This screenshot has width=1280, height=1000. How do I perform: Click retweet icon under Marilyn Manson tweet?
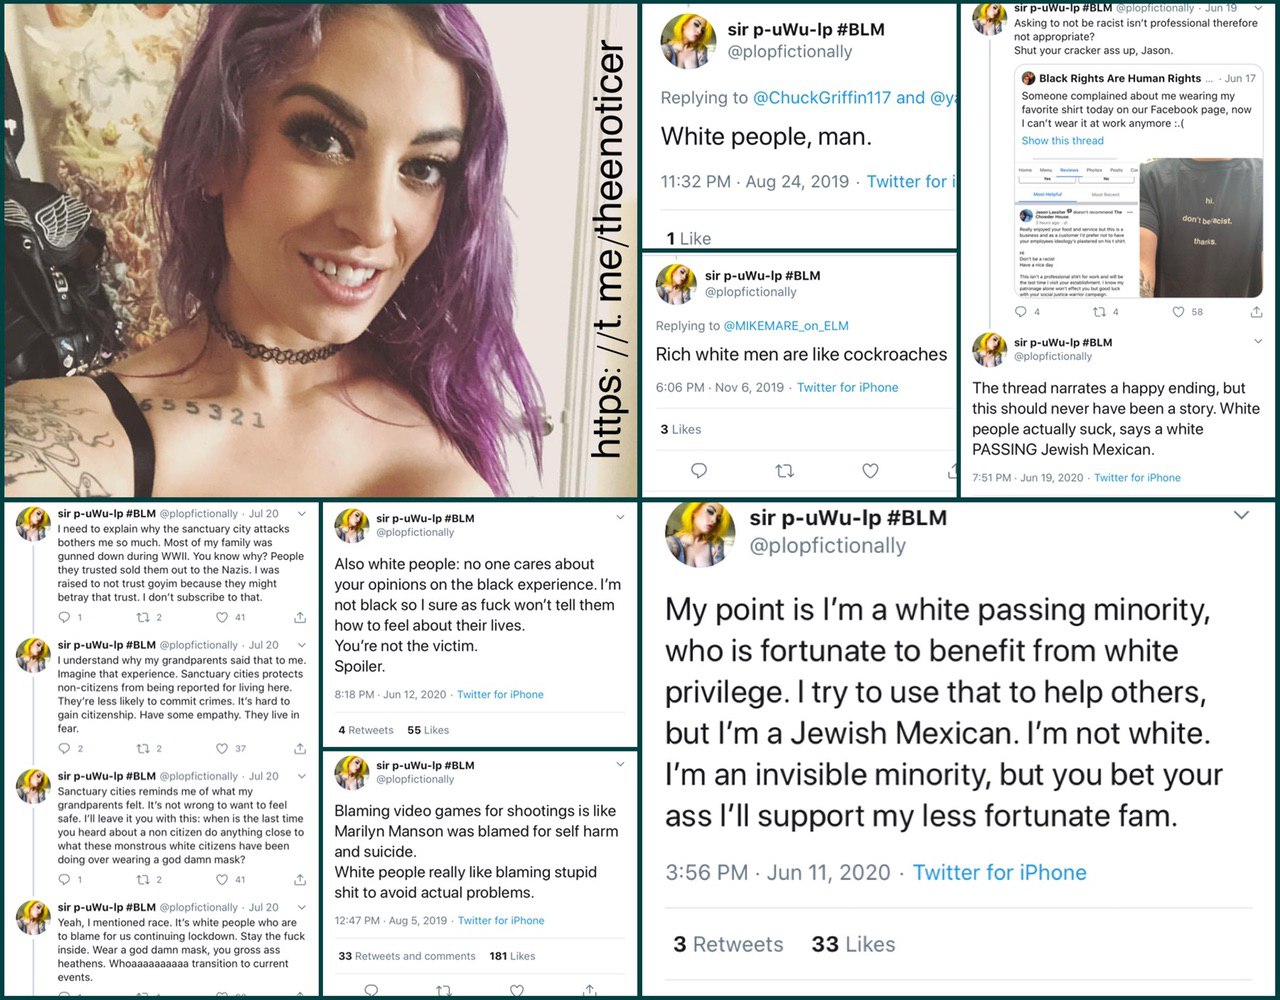(444, 990)
